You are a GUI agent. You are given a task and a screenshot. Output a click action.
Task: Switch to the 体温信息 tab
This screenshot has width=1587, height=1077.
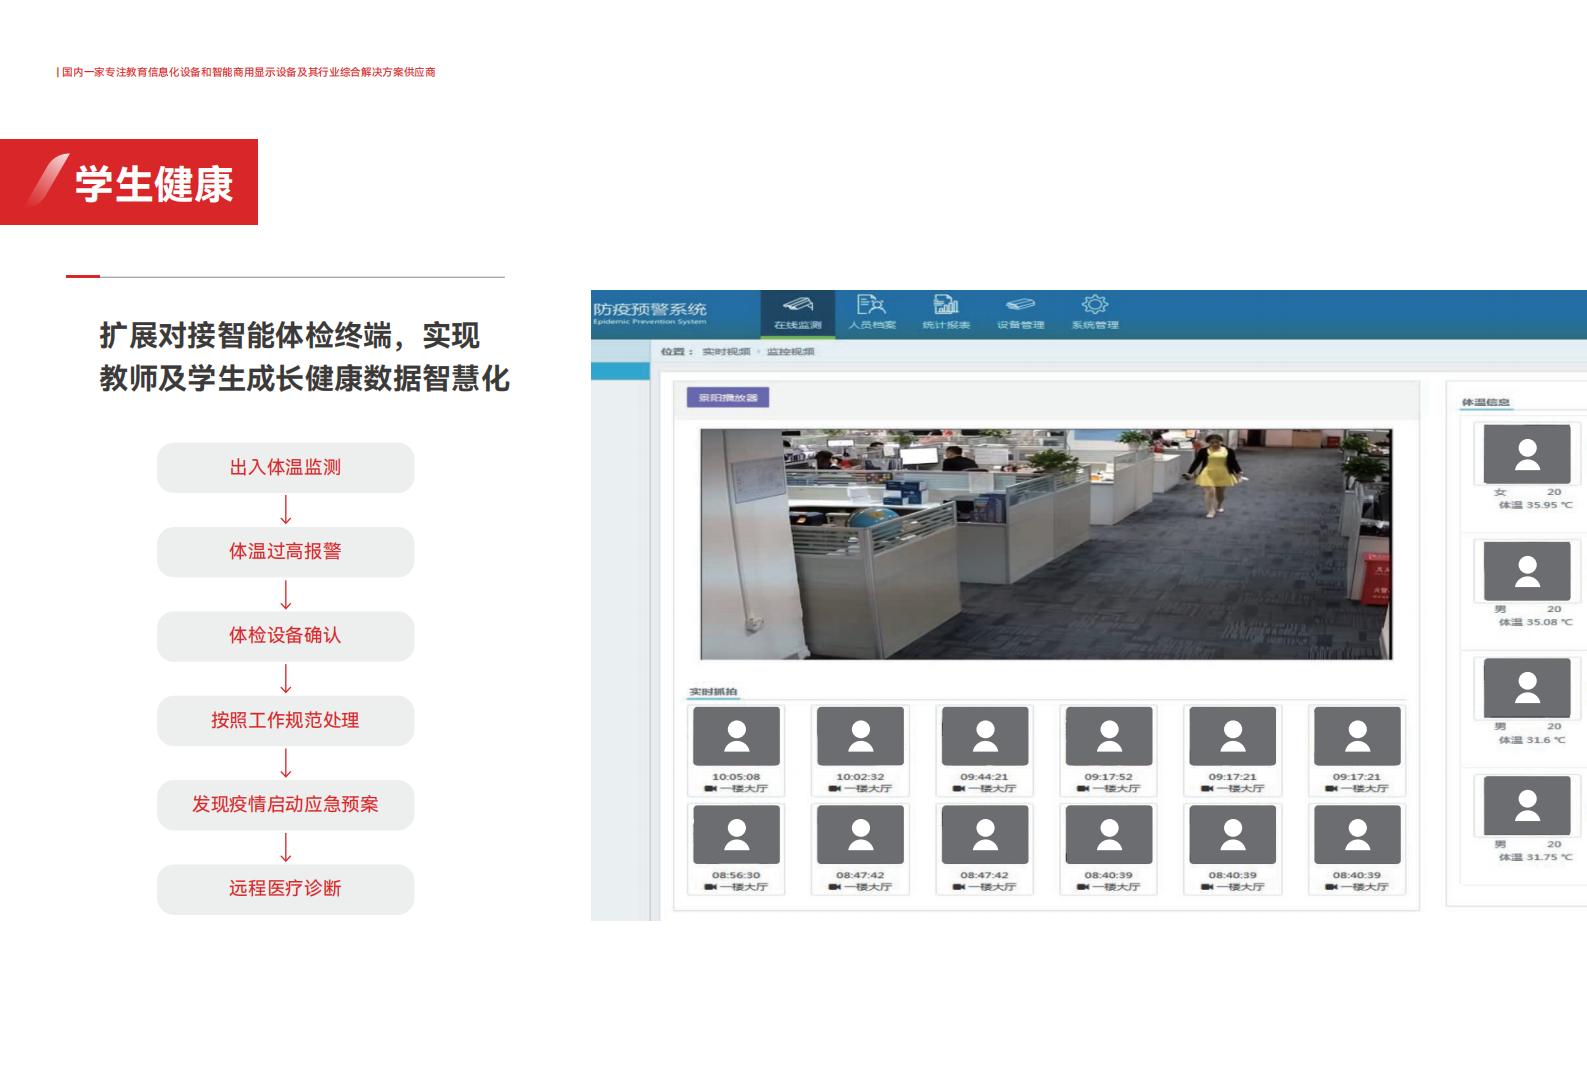(x=1485, y=402)
